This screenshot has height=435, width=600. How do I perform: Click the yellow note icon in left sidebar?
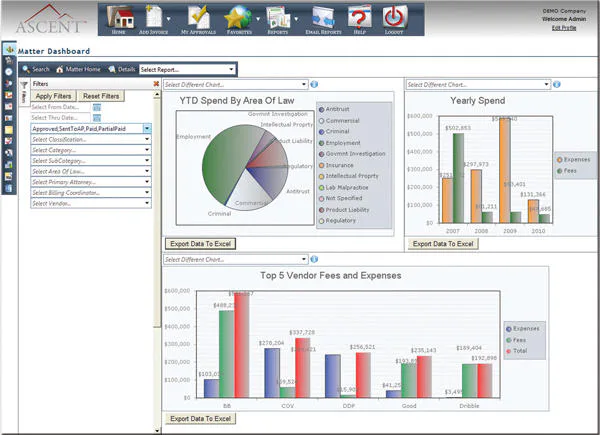tap(8, 130)
